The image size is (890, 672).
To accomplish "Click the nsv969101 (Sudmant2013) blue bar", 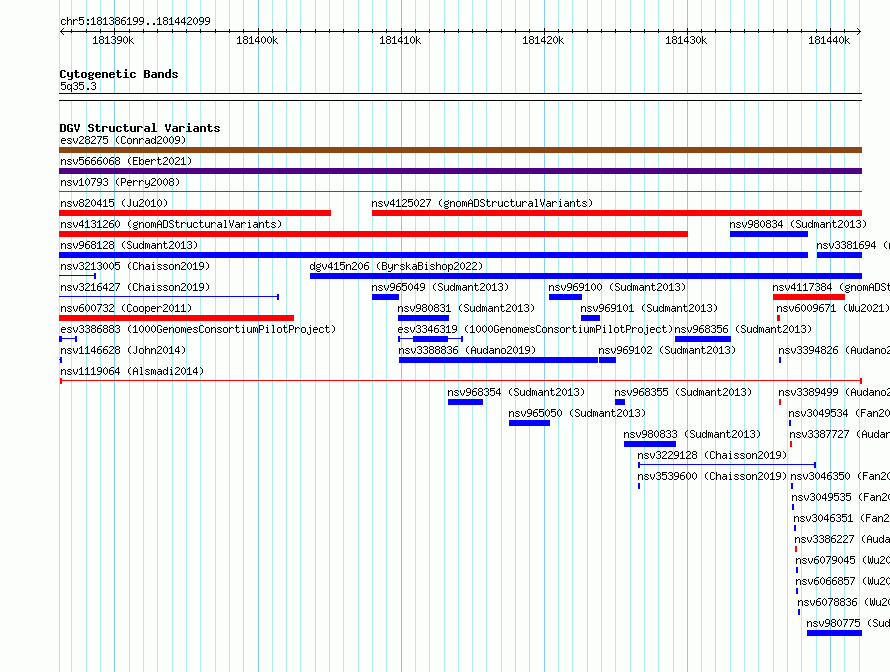I will click(590, 318).
